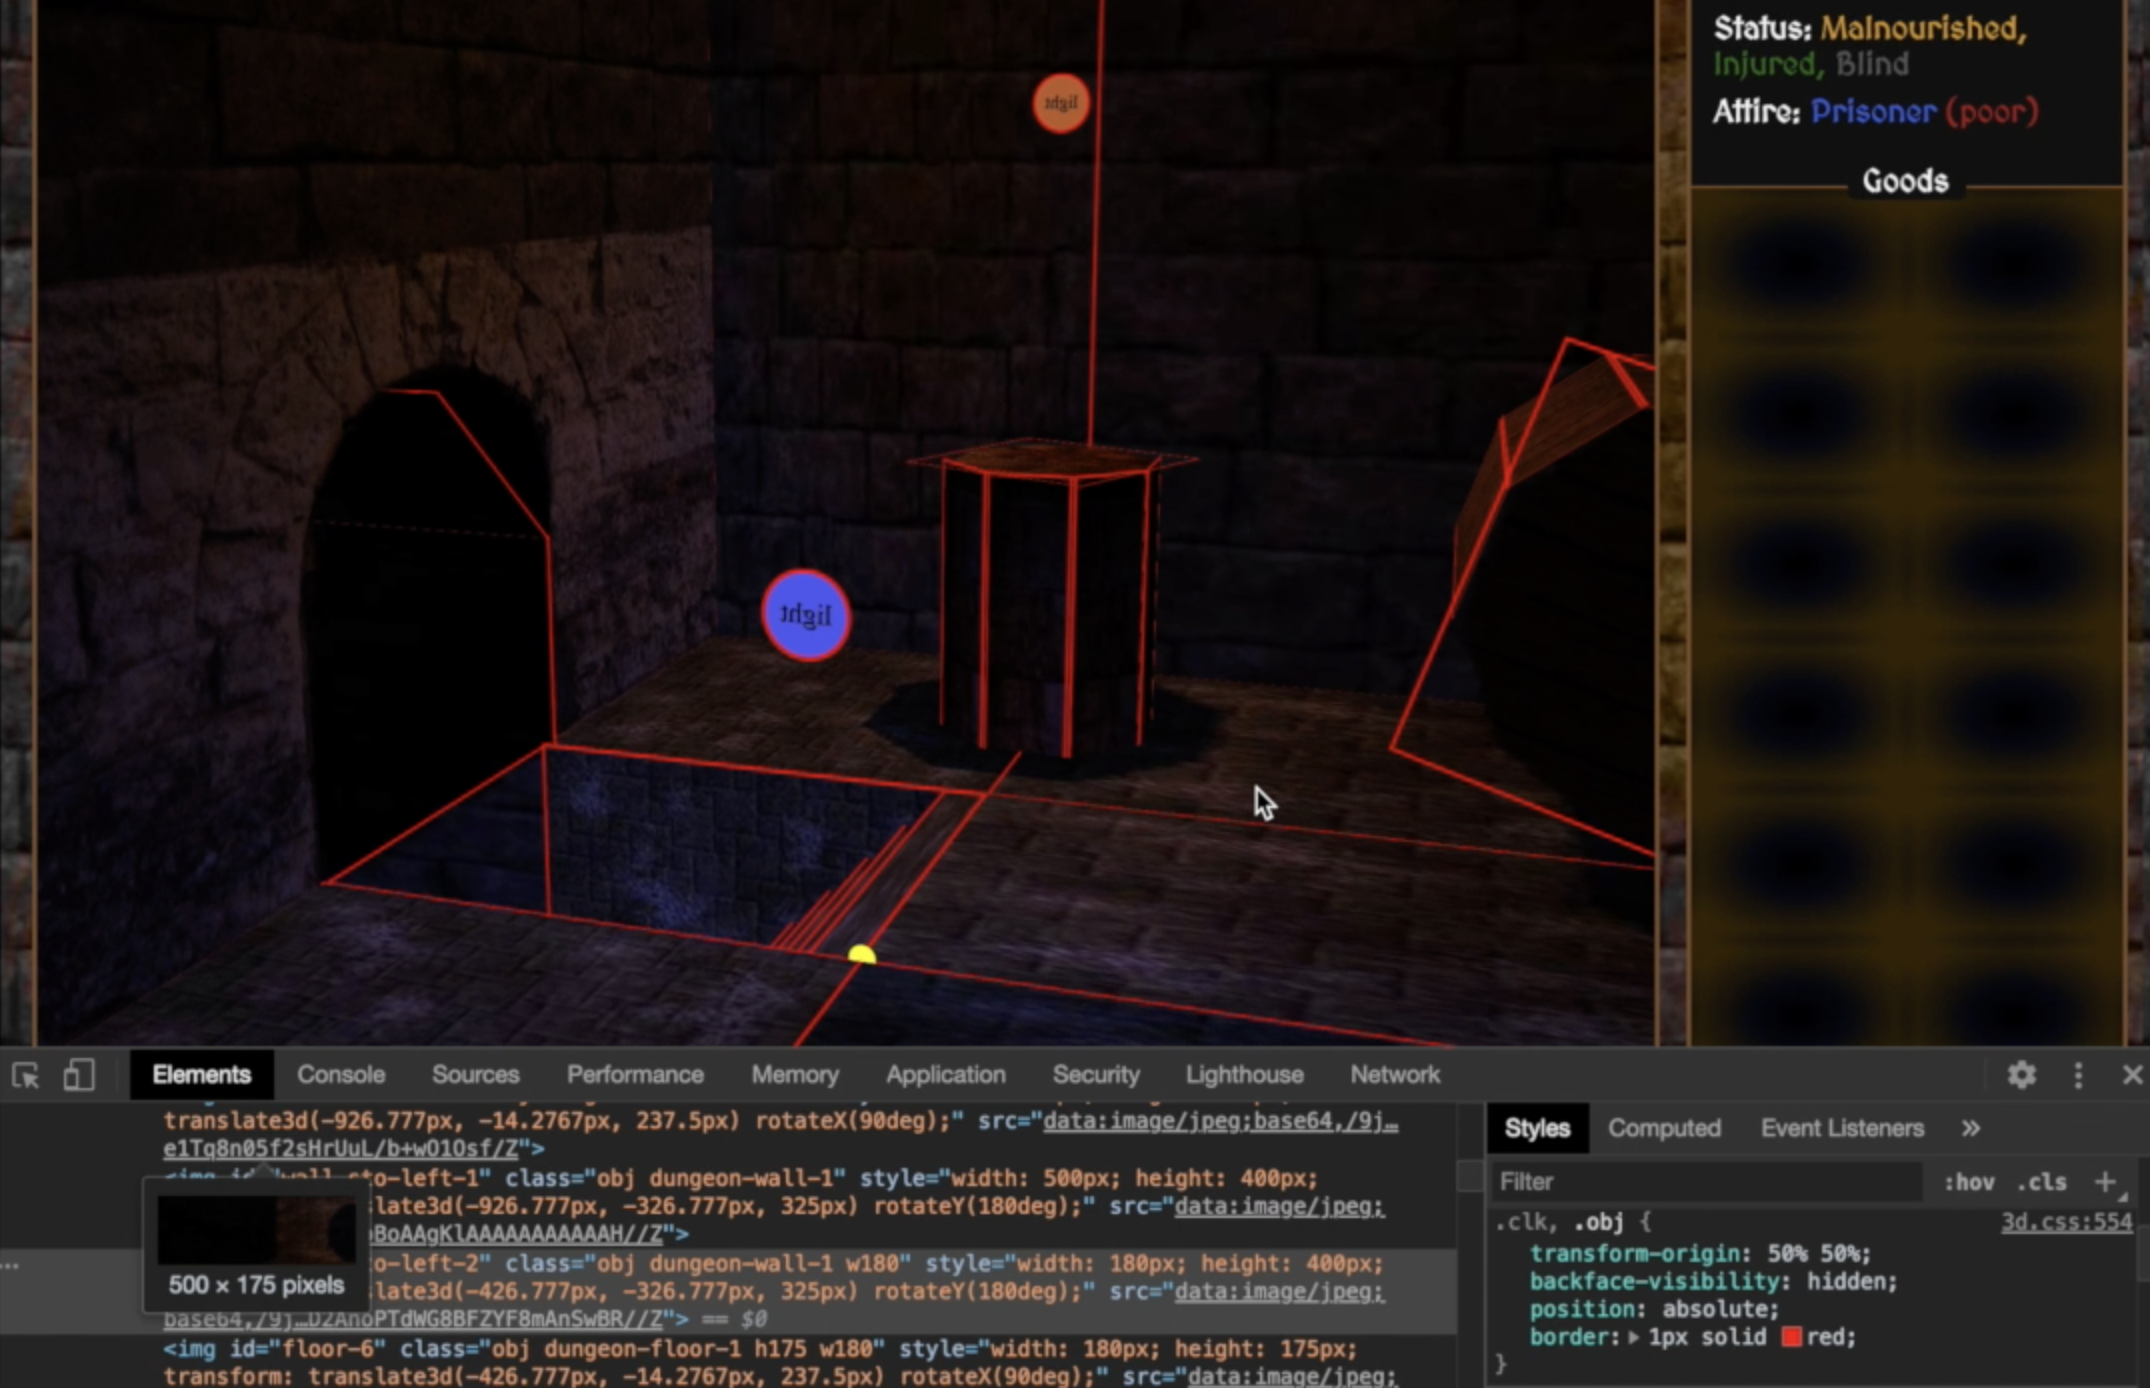Click the Elements tab in DevTools
This screenshot has width=2150, height=1388.
[201, 1075]
